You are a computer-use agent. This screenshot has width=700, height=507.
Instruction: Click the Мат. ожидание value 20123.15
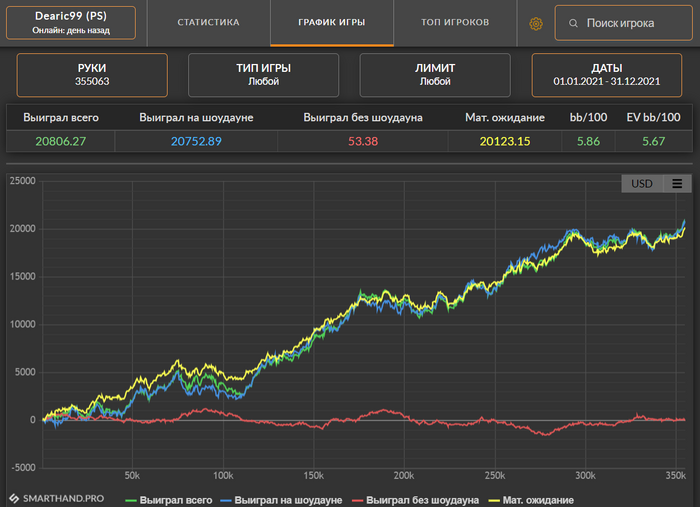tap(504, 141)
